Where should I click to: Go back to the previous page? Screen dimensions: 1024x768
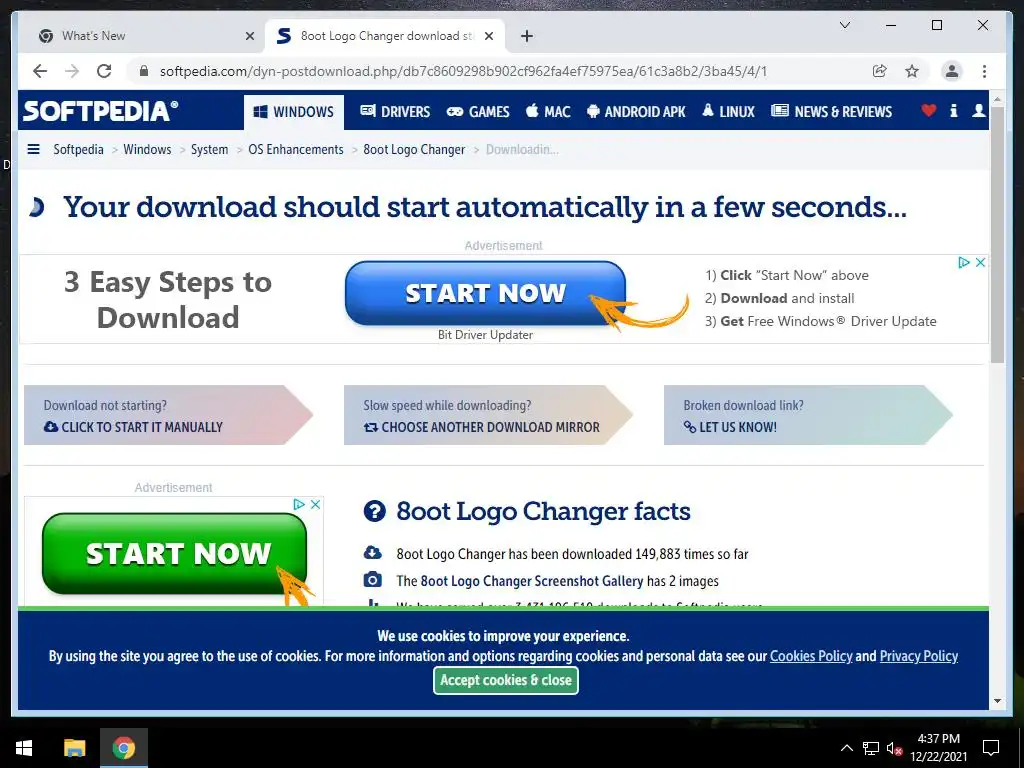[40, 71]
